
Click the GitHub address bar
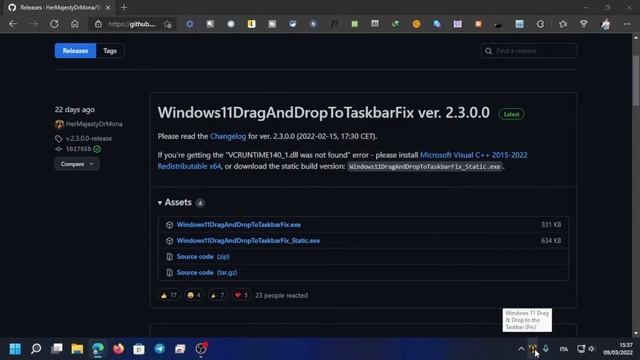click(131, 24)
